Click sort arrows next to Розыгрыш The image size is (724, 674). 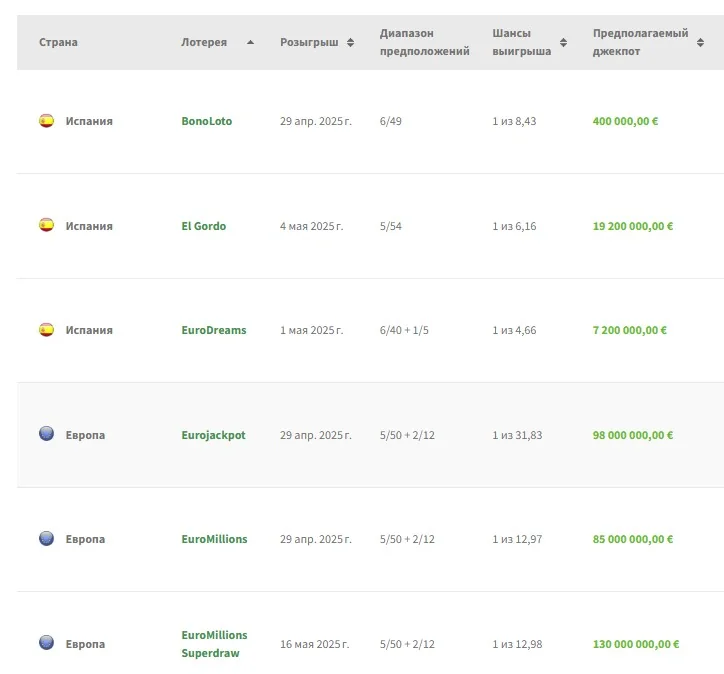[x=350, y=42]
